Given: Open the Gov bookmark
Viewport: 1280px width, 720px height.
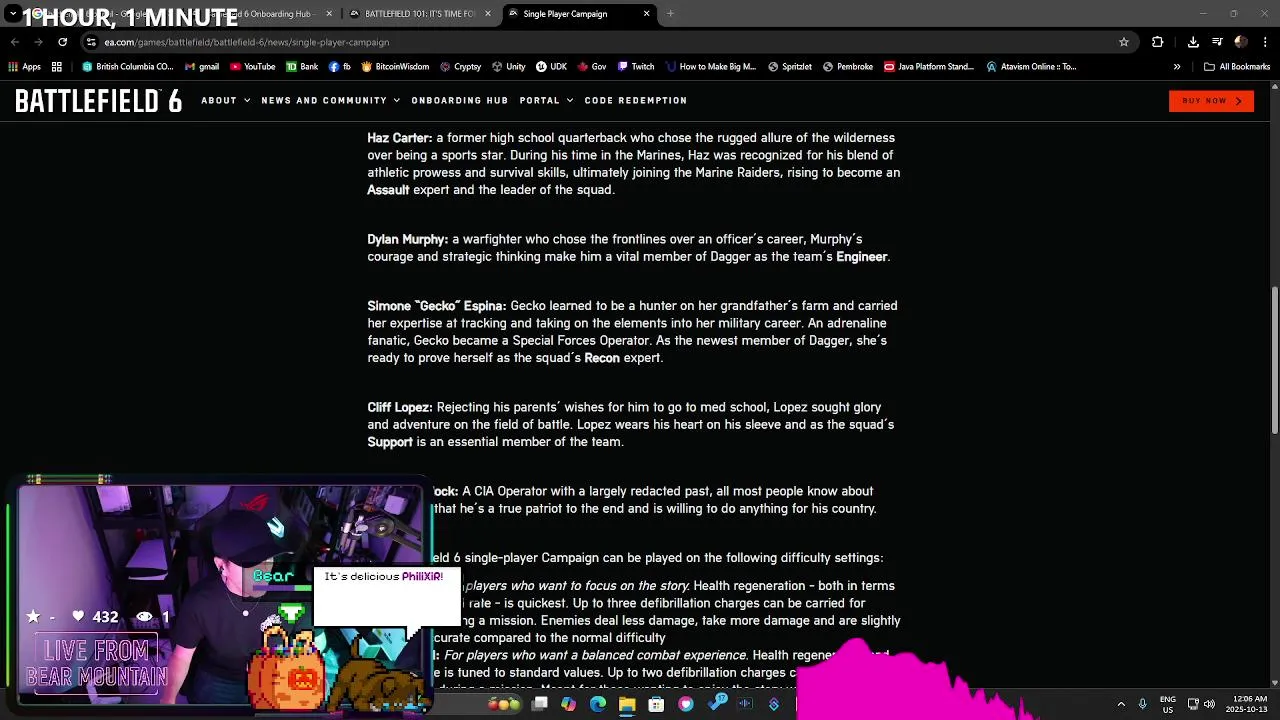Looking at the screenshot, I should pos(592,67).
